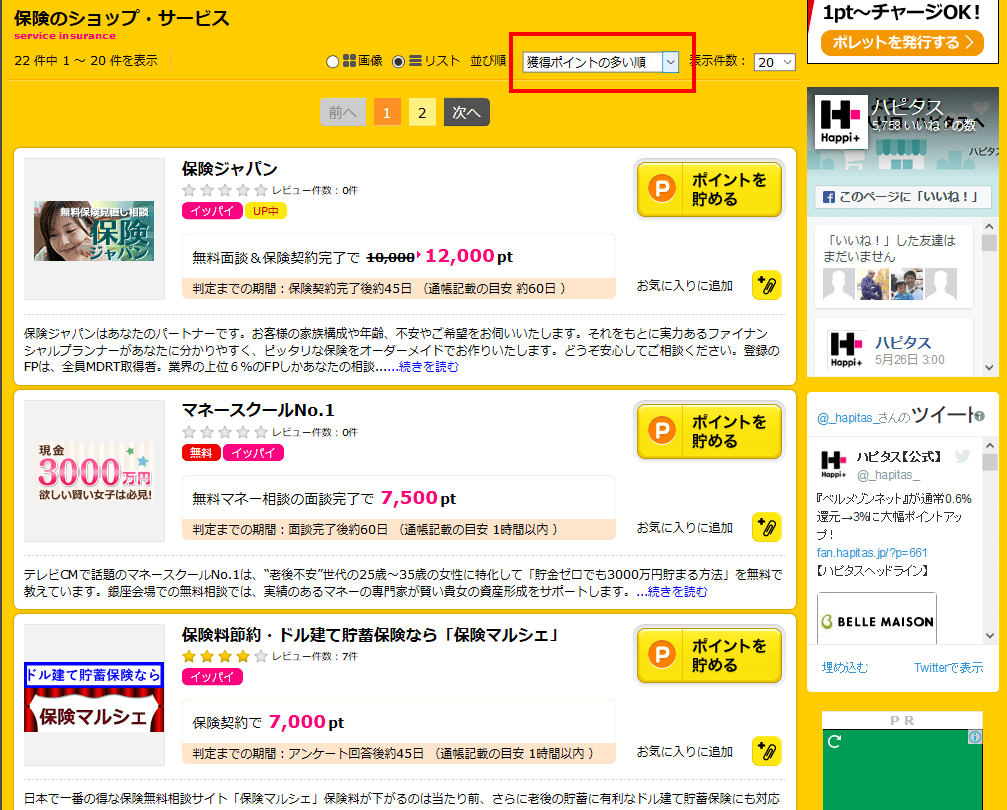This screenshot has height=810, width=1007.
Task: Click the イッパイ tag on マネースクールNo.1
Action: click(253, 453)
